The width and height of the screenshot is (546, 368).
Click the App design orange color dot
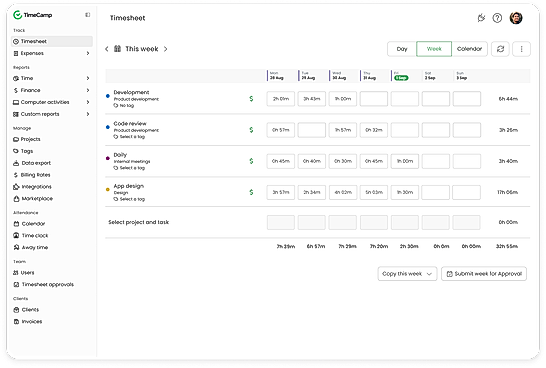[x=108, y=190]
